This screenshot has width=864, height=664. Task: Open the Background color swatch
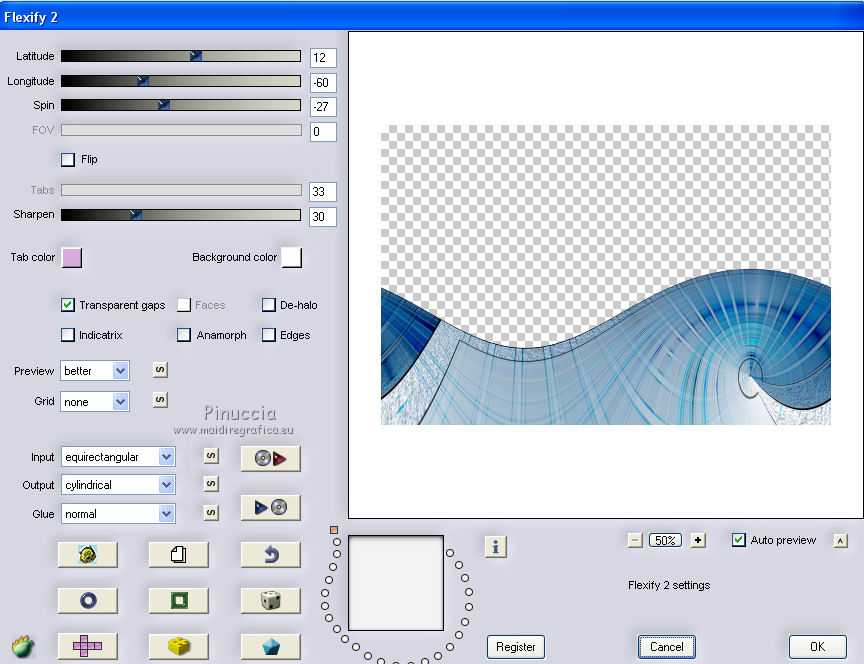pos(291,257)
